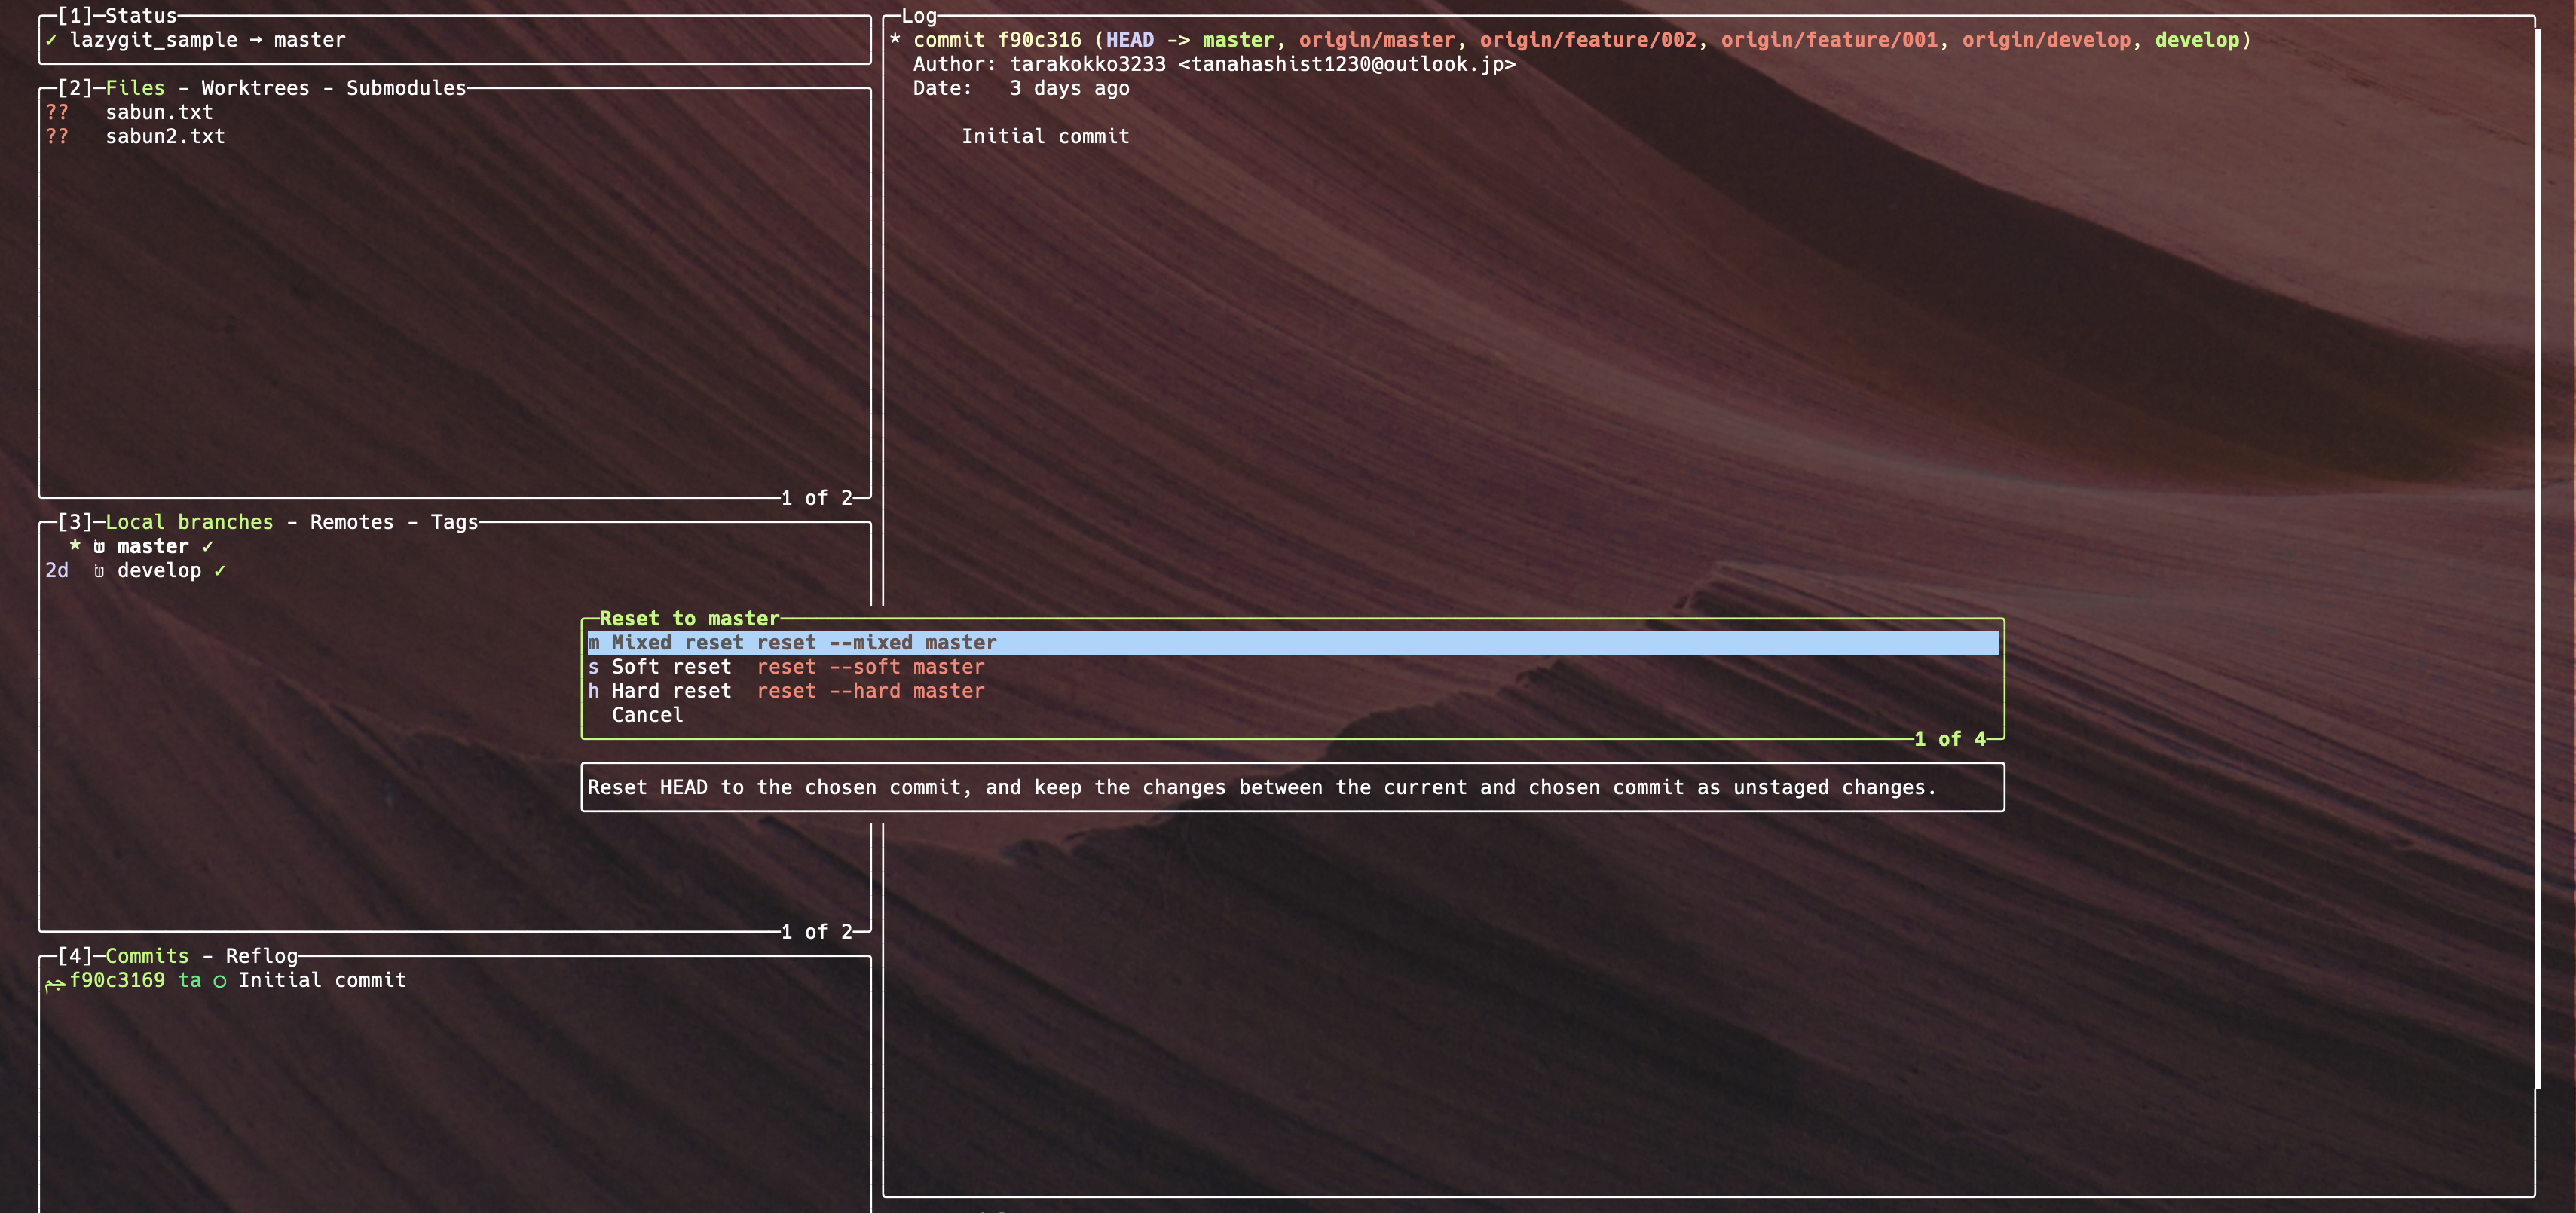The image size is (2576, 1213).
Task: Open the Reflog tab
Action: 261,956
